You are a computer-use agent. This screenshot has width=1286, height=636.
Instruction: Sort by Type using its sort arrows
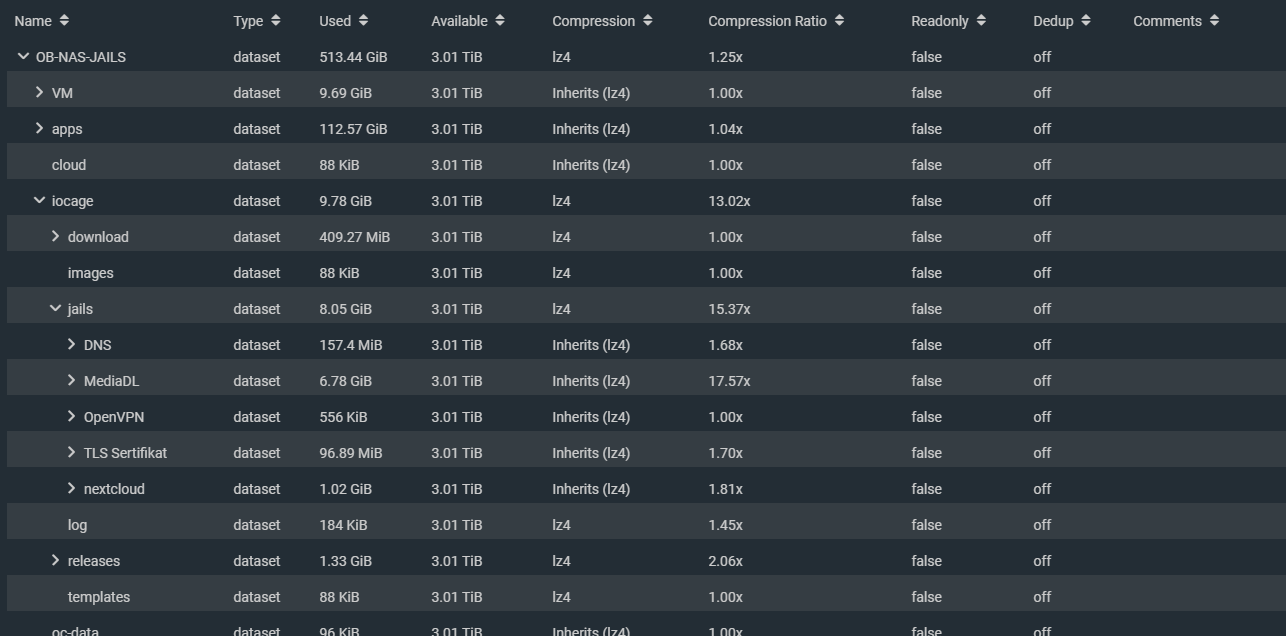click(x=275, y=21)
